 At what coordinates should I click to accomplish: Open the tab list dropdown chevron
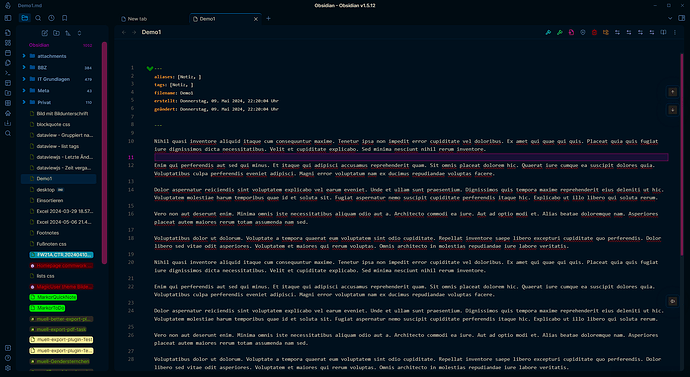670,18
